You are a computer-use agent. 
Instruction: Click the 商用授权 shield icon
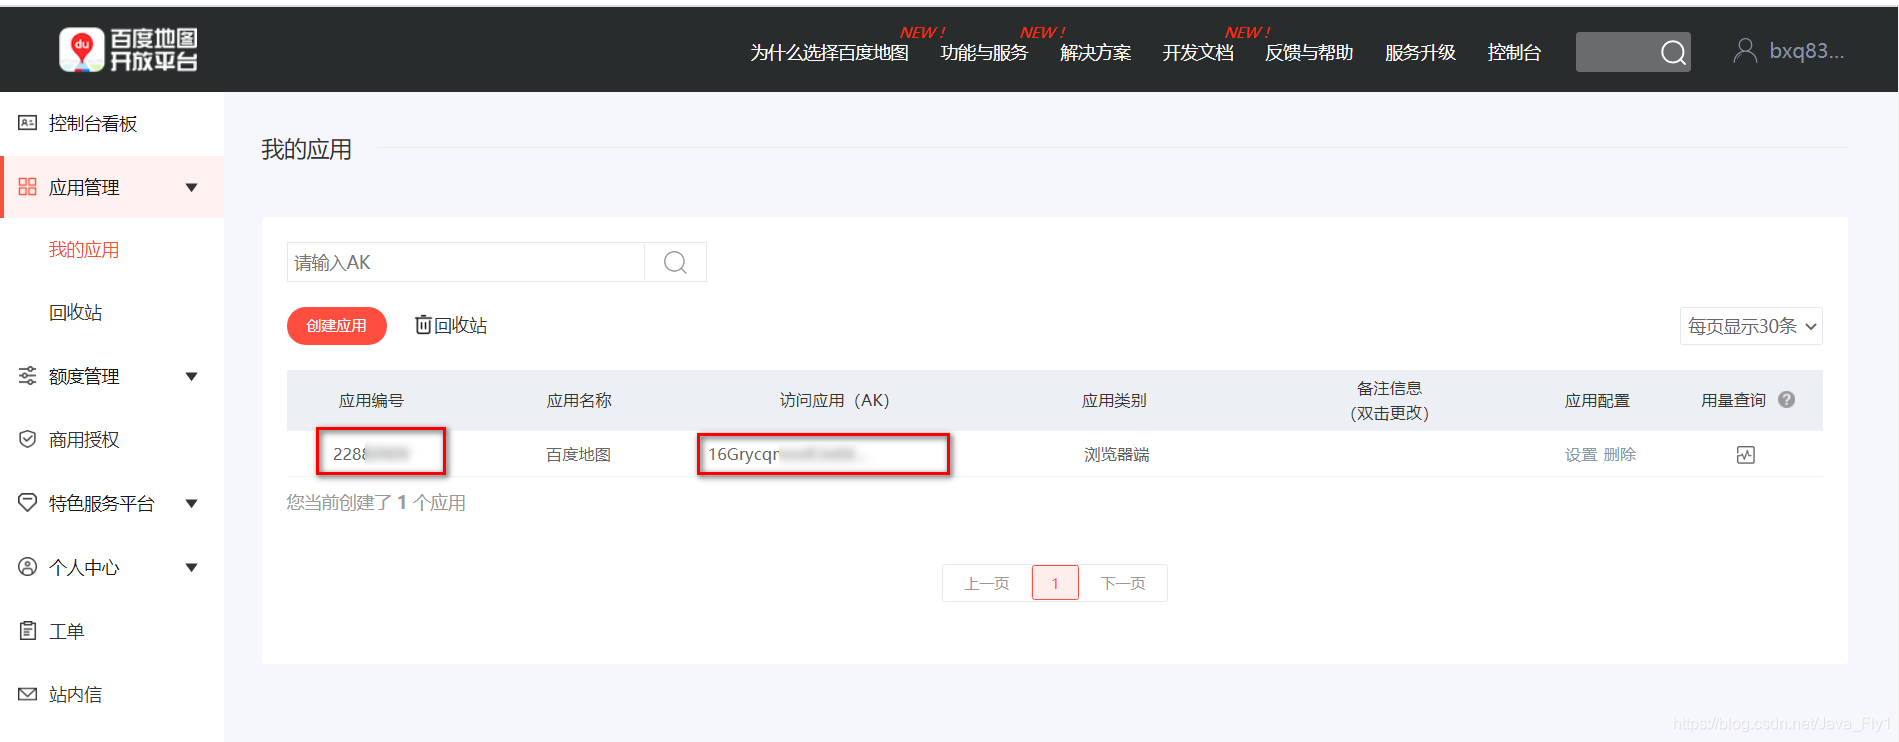pos(28,439)
